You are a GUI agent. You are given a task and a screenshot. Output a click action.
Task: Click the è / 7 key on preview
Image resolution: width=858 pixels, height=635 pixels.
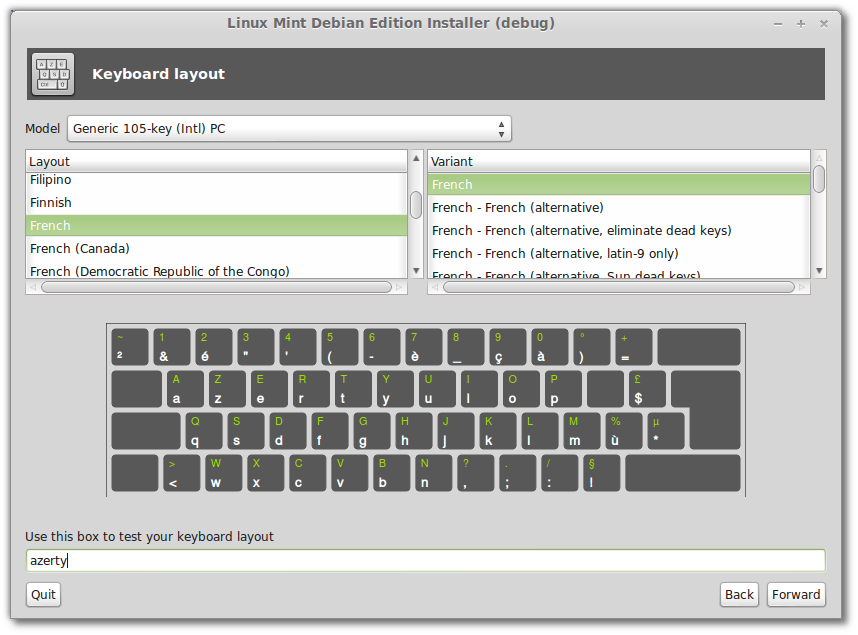tap(424, 347)
